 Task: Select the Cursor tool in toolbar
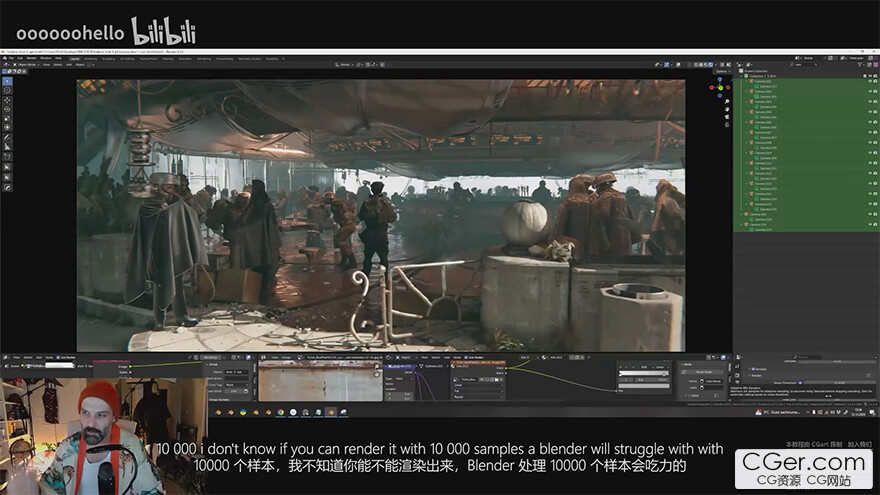7,90
